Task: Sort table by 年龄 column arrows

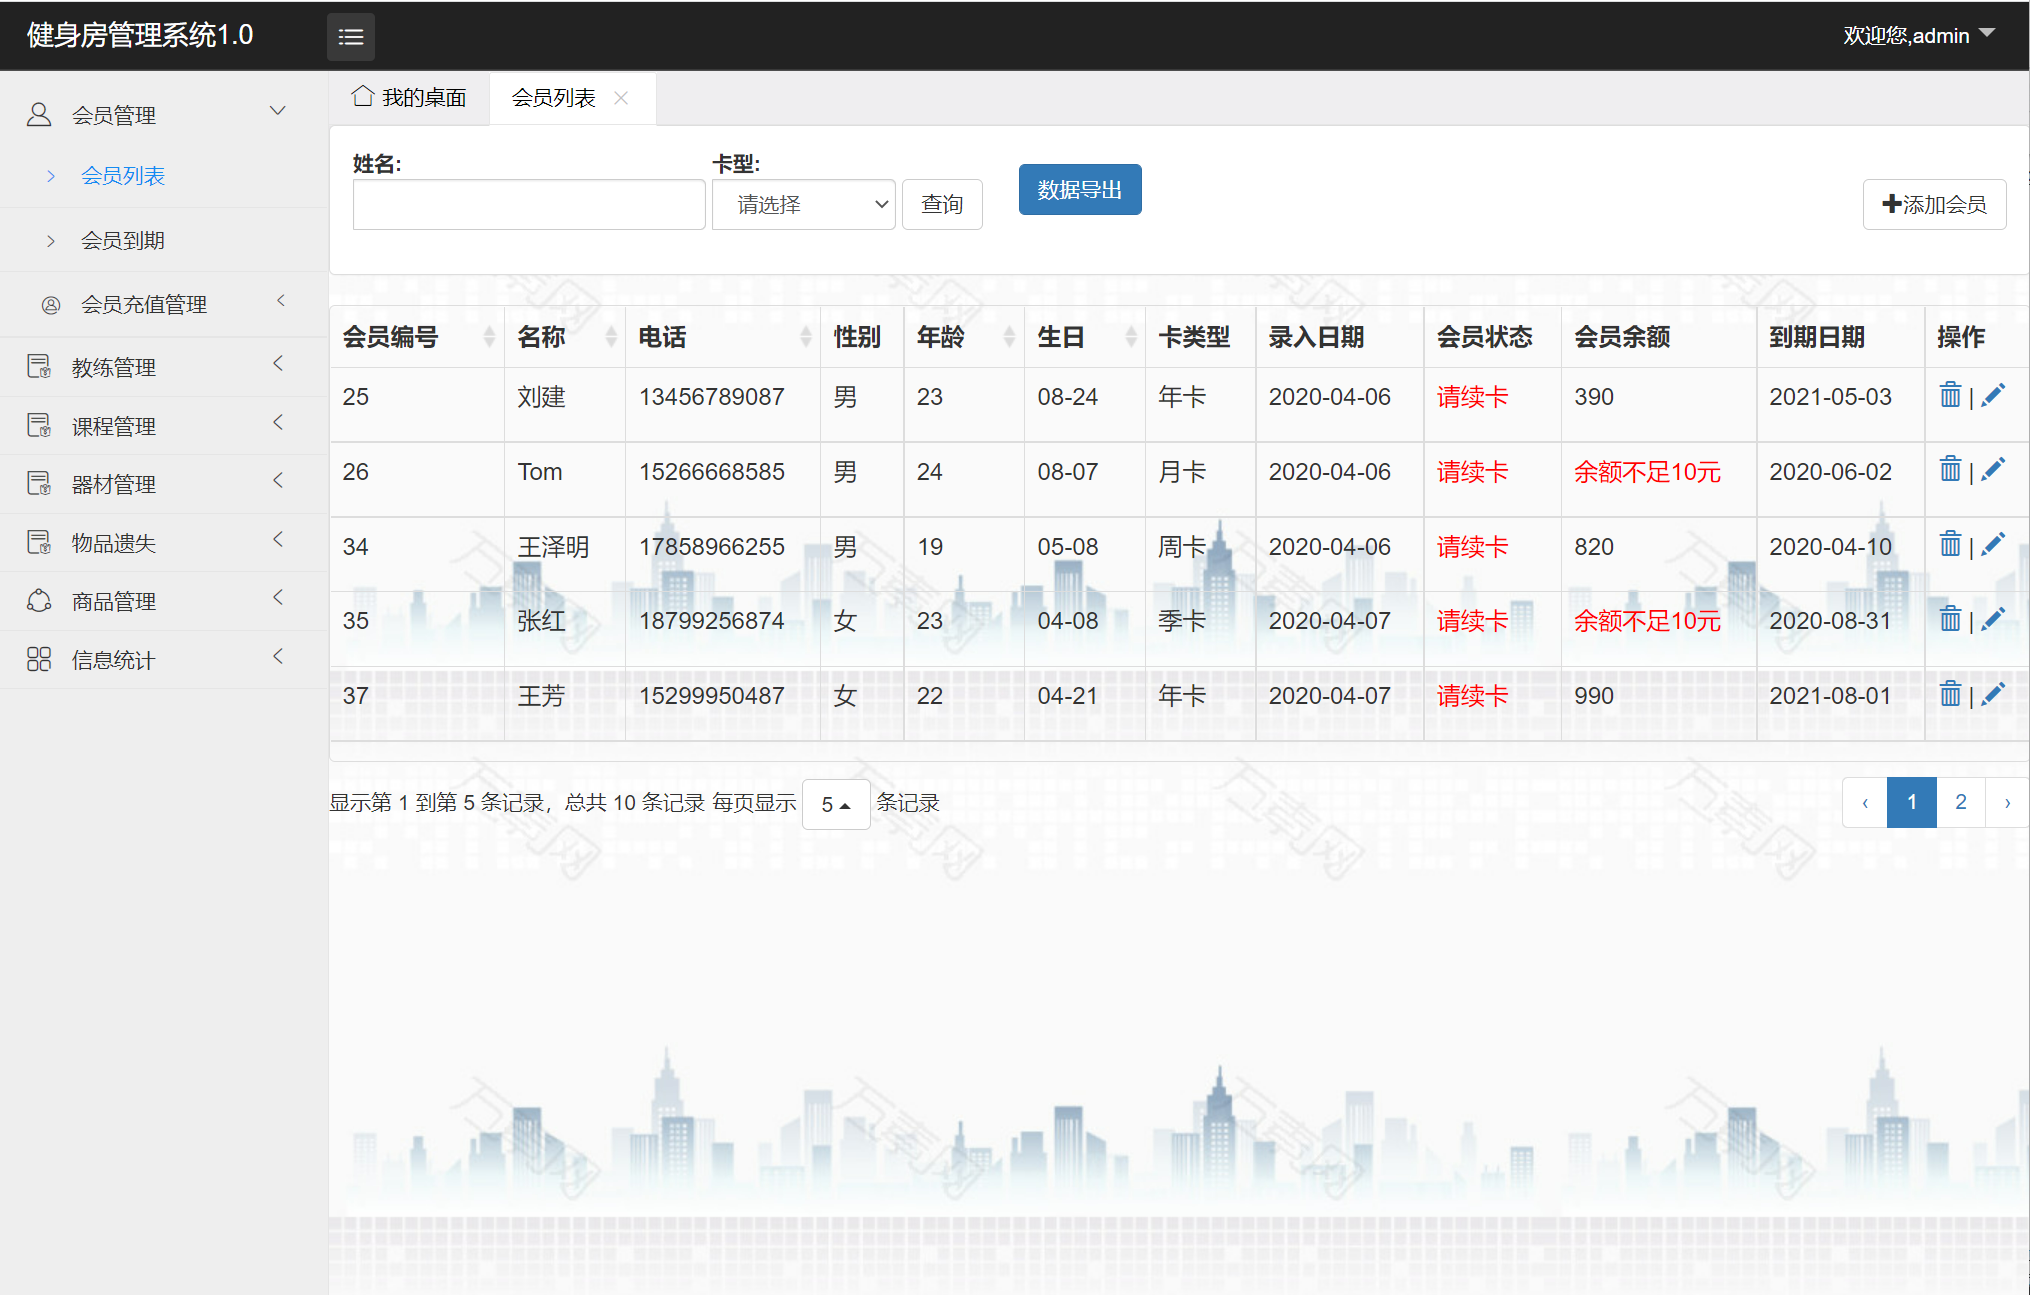Action: click(1008, 337)
